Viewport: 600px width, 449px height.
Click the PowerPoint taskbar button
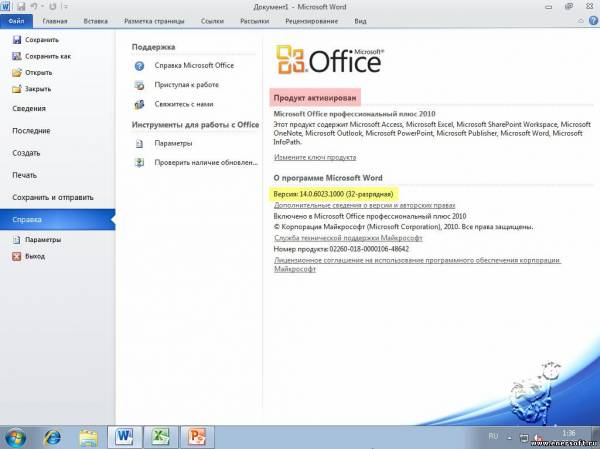pyautogui.click(x=197, y=437)
